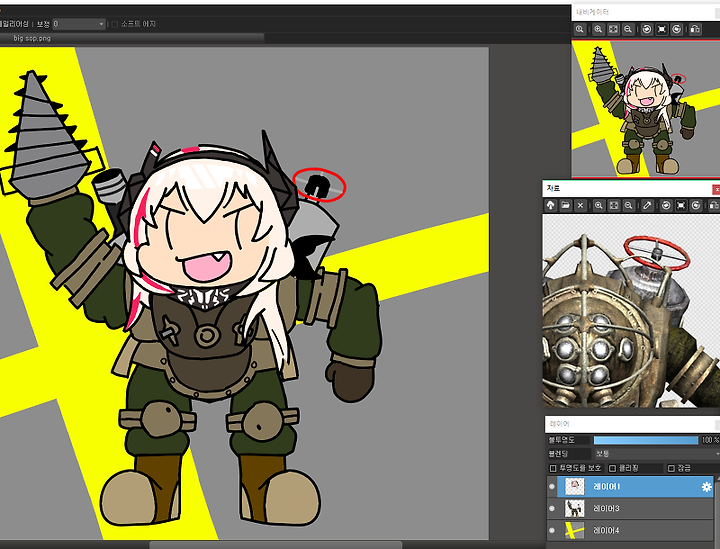Screen dimensions: 720x549
Task: Hide layer 레이어3 with its visibility dot
Action: (552, 508)
